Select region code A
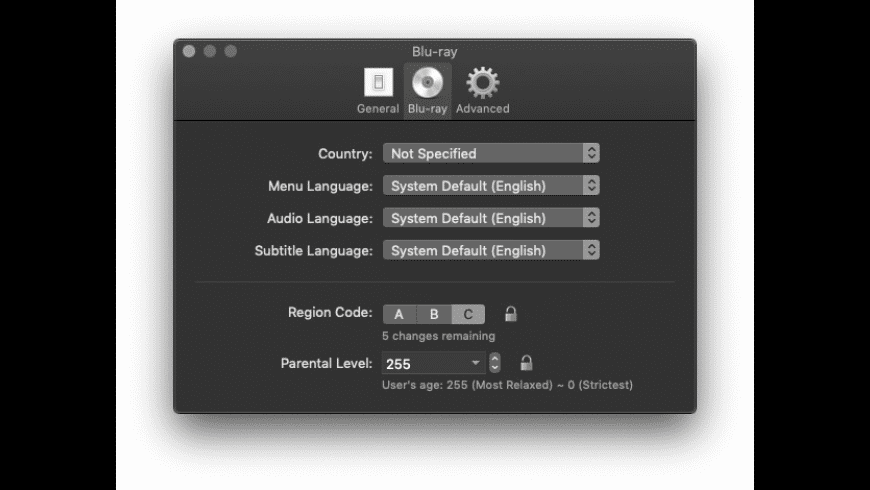870x490 pixels. pos(399,314)
